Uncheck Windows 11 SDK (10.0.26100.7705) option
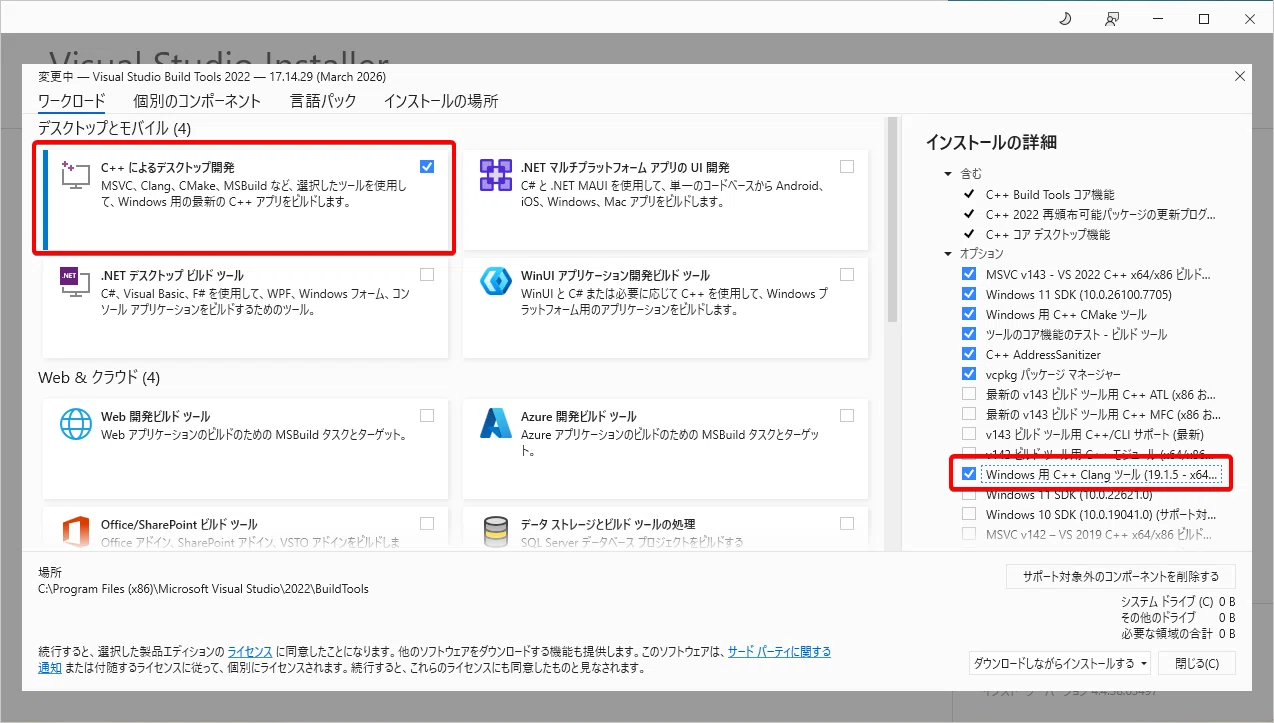The image size is (1274, 723). tap(968, 294)
